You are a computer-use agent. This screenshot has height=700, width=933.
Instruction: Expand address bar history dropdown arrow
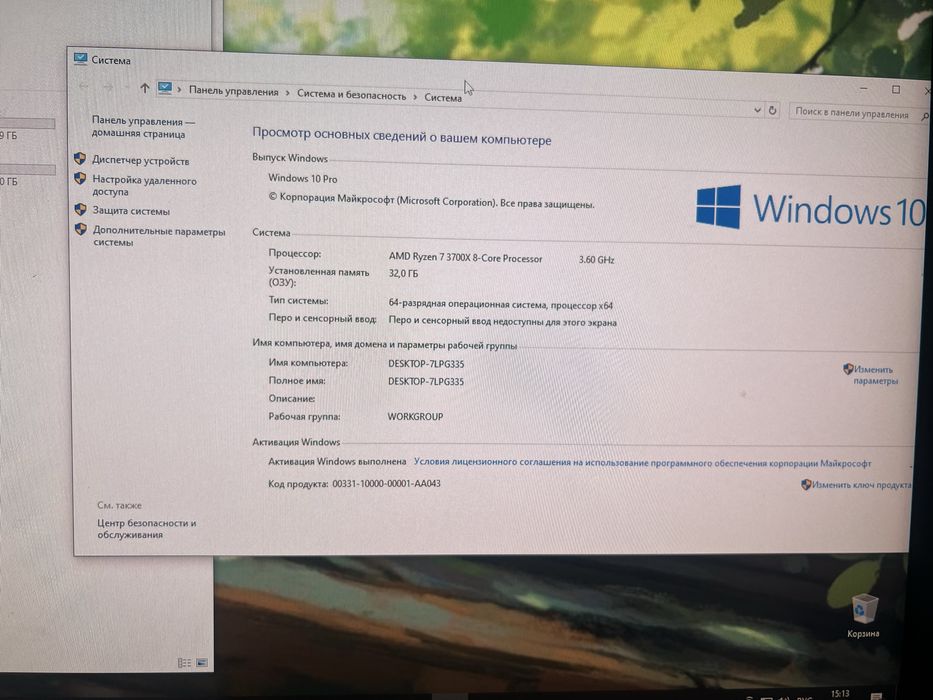(757, 110)
